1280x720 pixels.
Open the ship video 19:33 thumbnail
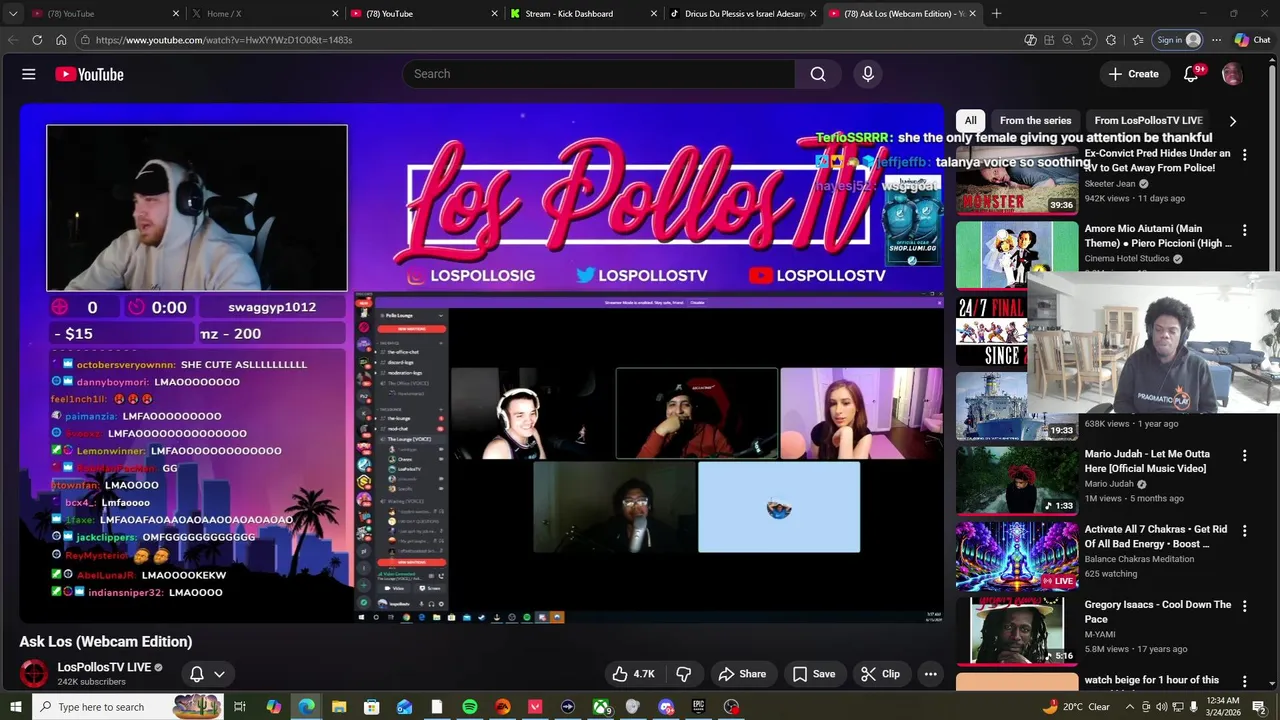[x=1017, y=406]
